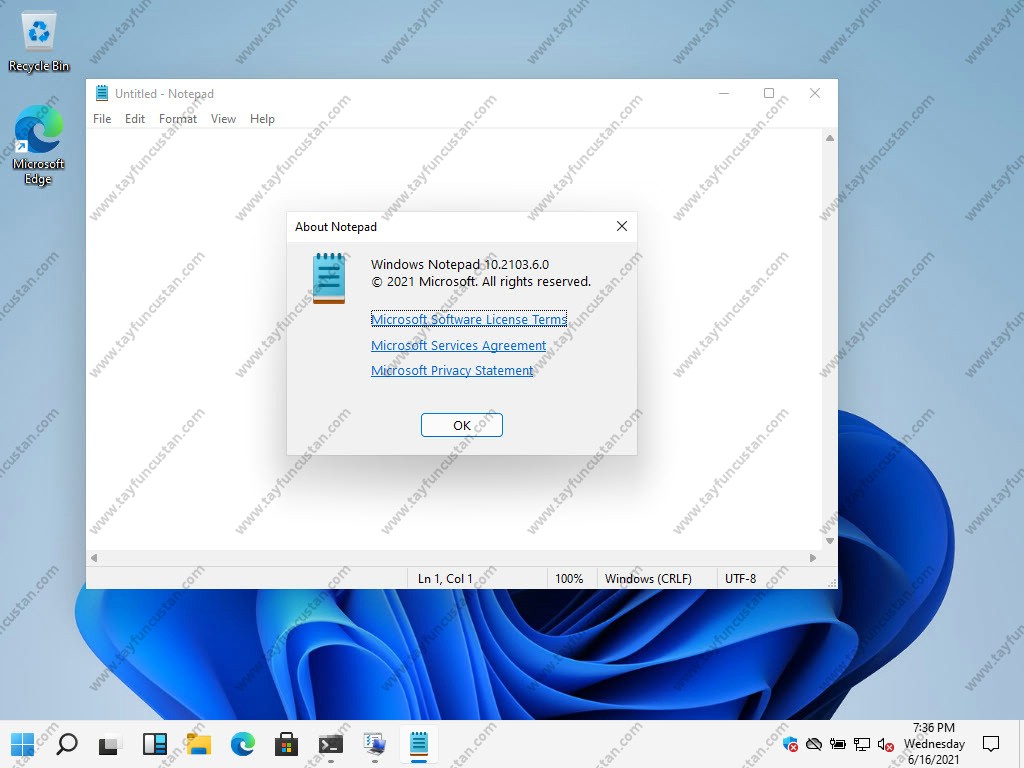
Task: Open Microsoft Services Agreement link
Action: point(458,345)
